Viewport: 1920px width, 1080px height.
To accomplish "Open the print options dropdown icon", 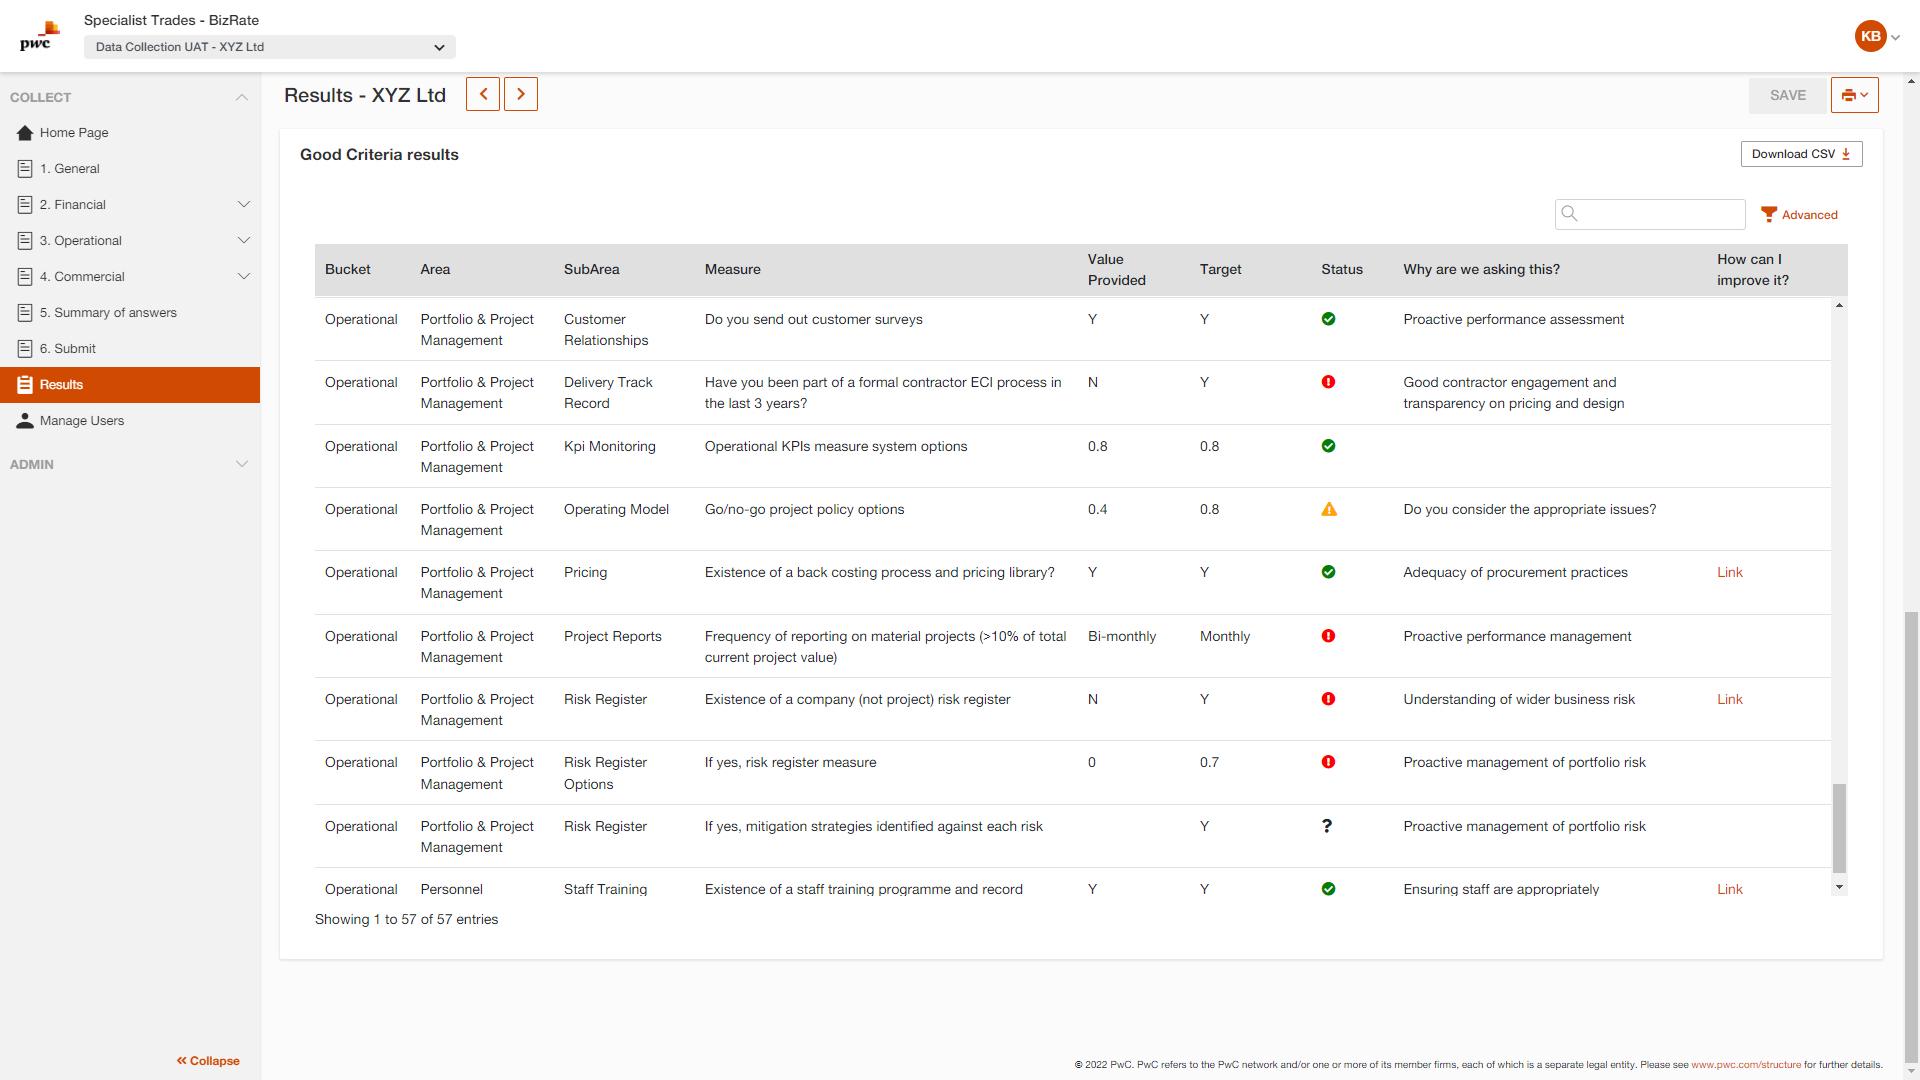I will [x=1854, y=95].
